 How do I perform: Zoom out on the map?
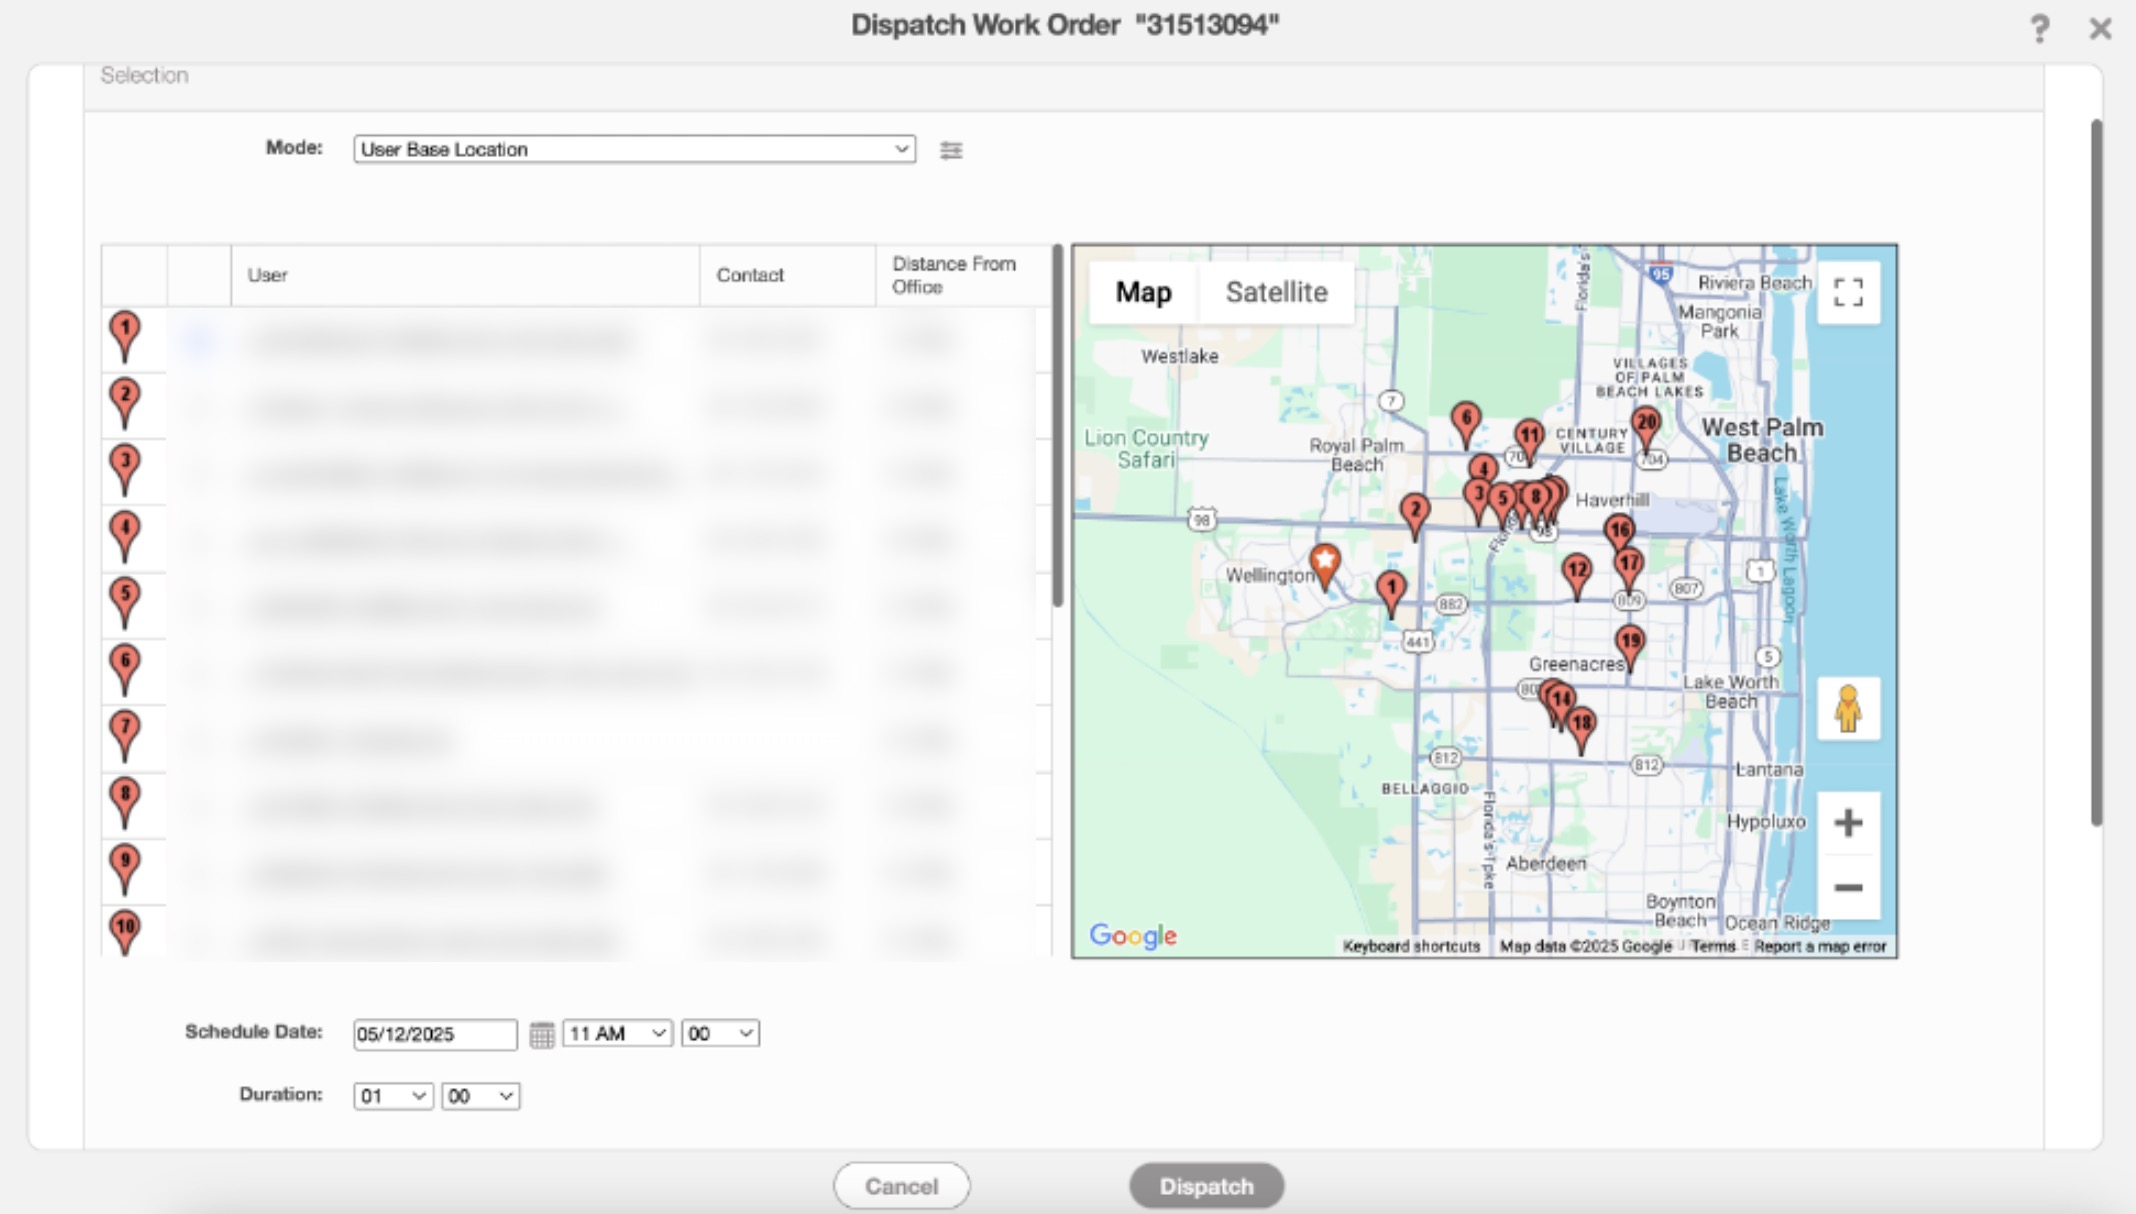point(1848,887)
